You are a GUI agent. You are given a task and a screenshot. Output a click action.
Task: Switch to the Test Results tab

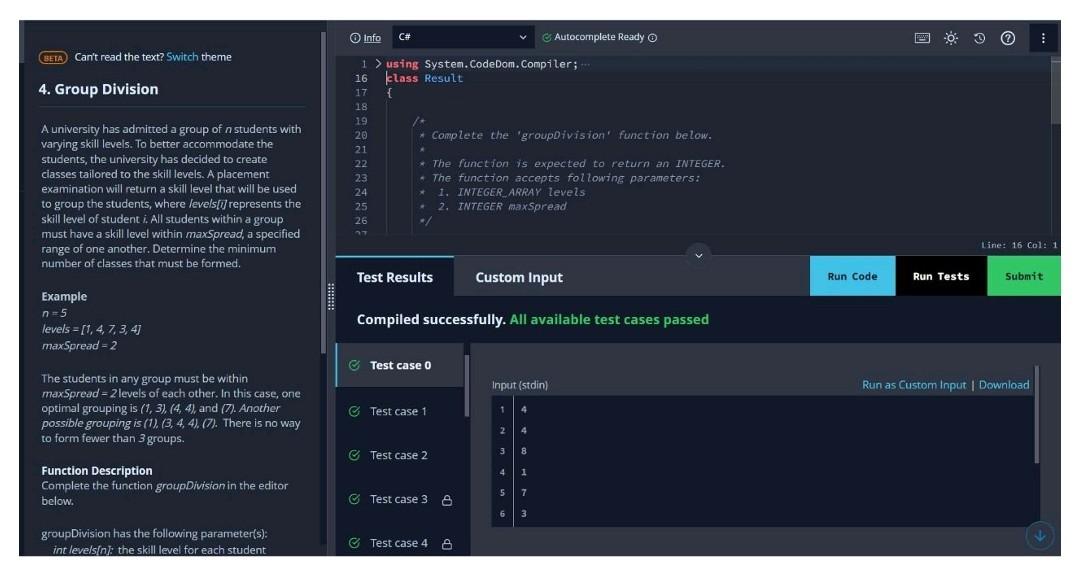[395, 277]
